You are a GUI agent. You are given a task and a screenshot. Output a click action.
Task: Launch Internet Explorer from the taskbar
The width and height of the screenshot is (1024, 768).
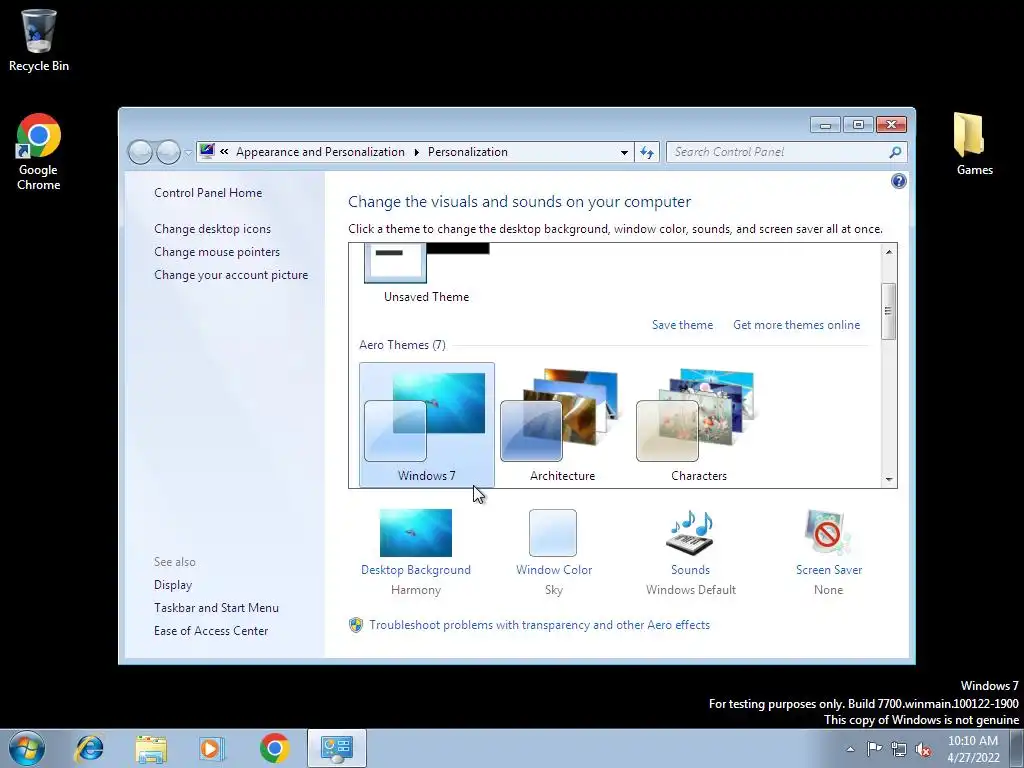click(89, 748)
